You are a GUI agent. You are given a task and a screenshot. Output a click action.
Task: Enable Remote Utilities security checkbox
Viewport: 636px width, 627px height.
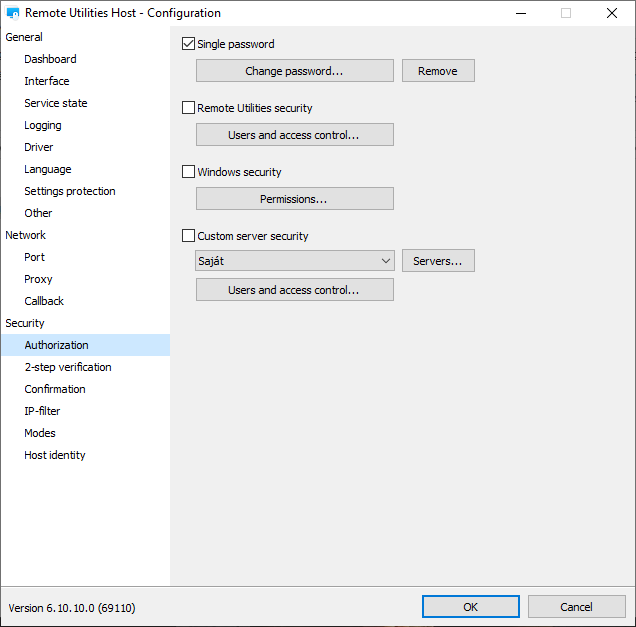[x=188, y=108]
